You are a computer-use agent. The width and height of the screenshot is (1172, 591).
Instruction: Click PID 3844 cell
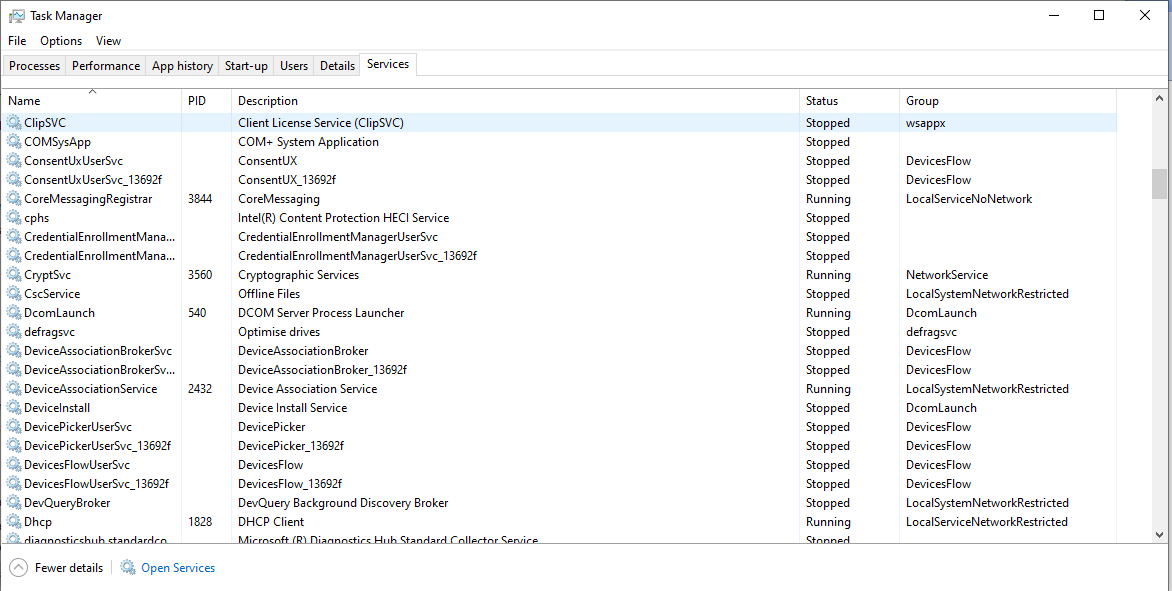click(x=200, y=199)
